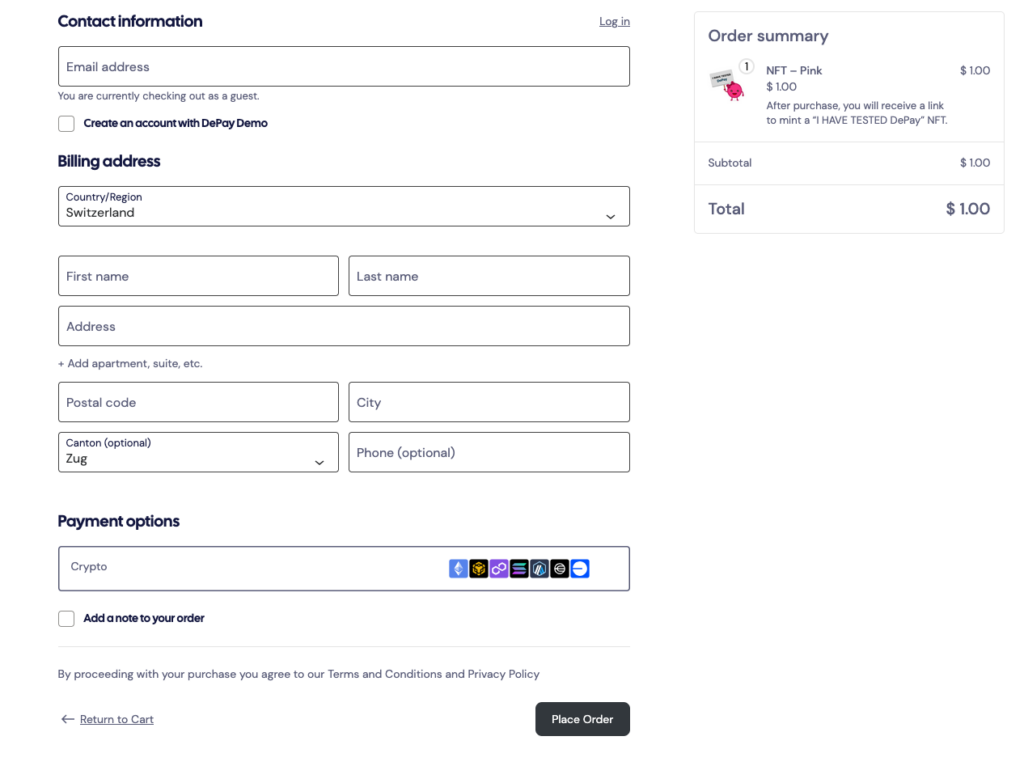Expand + Add apartment, suite, etc.
The image size is (1024, 766).
130,364
